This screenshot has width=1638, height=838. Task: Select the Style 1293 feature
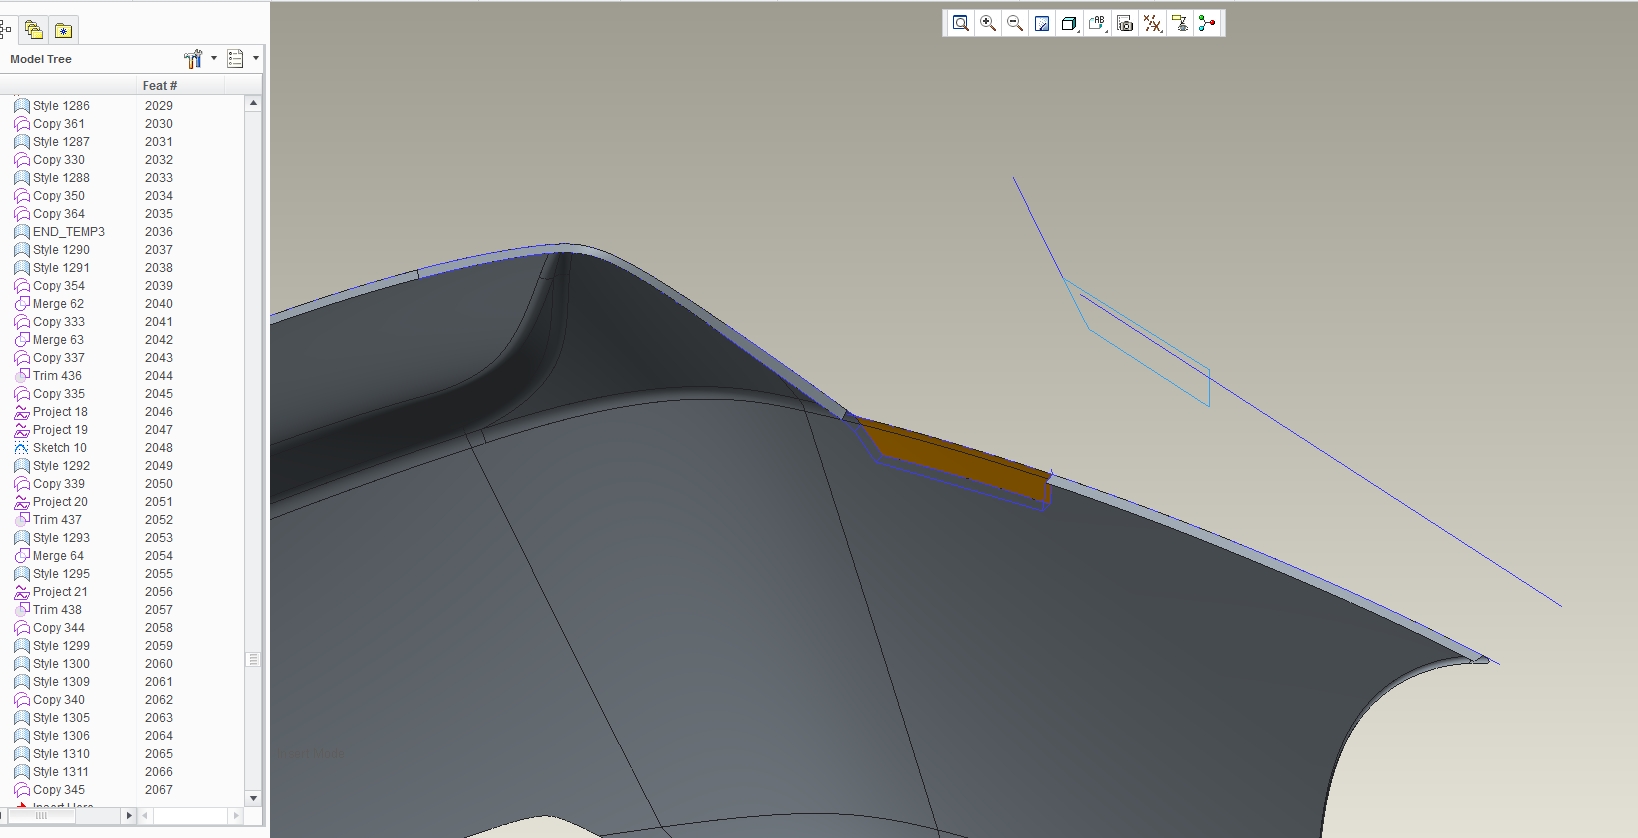coord(61,538)
